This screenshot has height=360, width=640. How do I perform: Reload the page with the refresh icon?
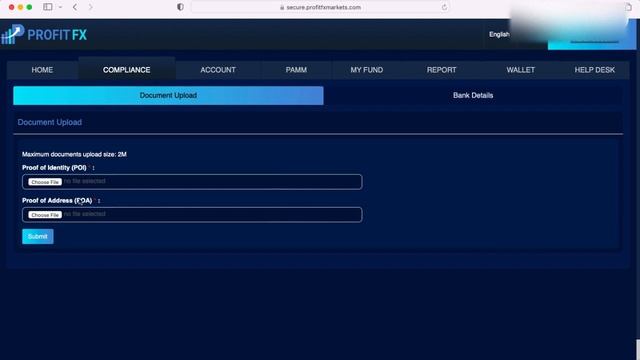click(x=444, y=7)
